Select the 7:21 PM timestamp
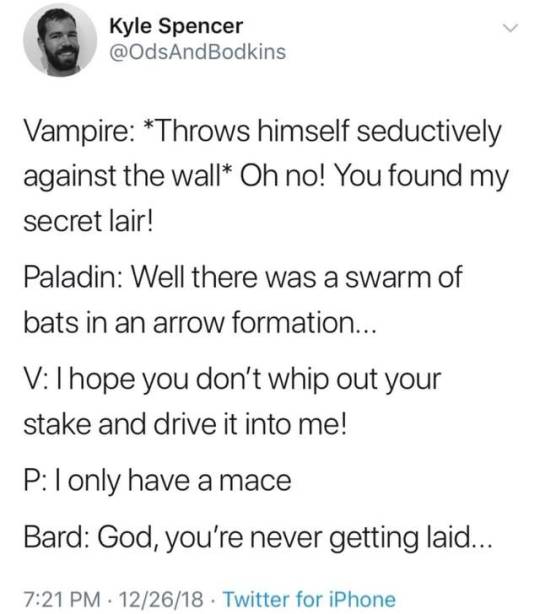The width and height of the screenshot is (540, 614). point(62,600)
